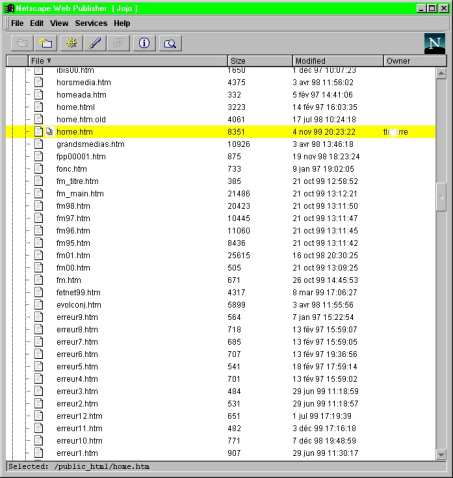This screenshot has height=478, width=453.
Task: Select the file erreur5.htm
Action: pos(77,366)
